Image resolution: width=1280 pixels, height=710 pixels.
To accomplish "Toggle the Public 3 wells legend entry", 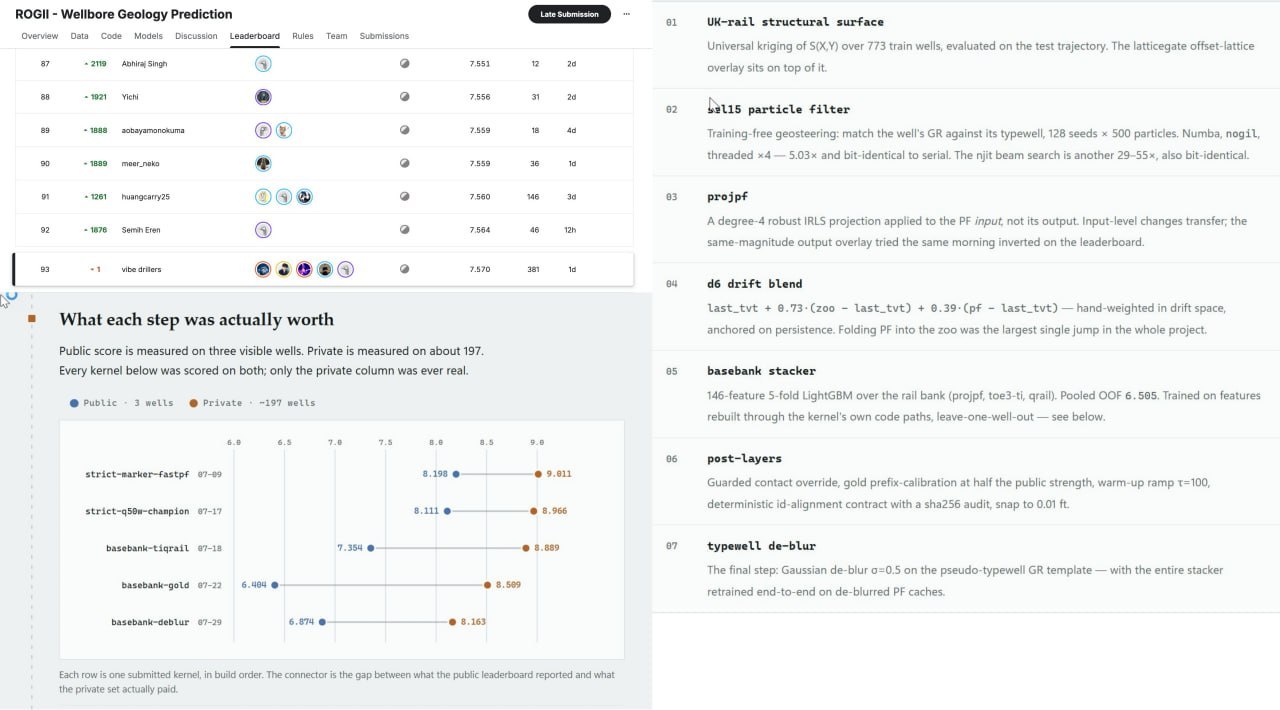I will 108,403.
